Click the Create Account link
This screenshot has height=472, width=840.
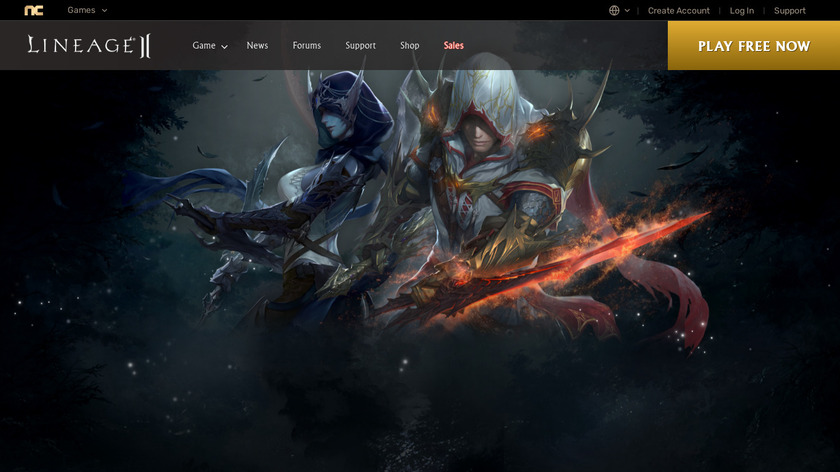[678, 10]
